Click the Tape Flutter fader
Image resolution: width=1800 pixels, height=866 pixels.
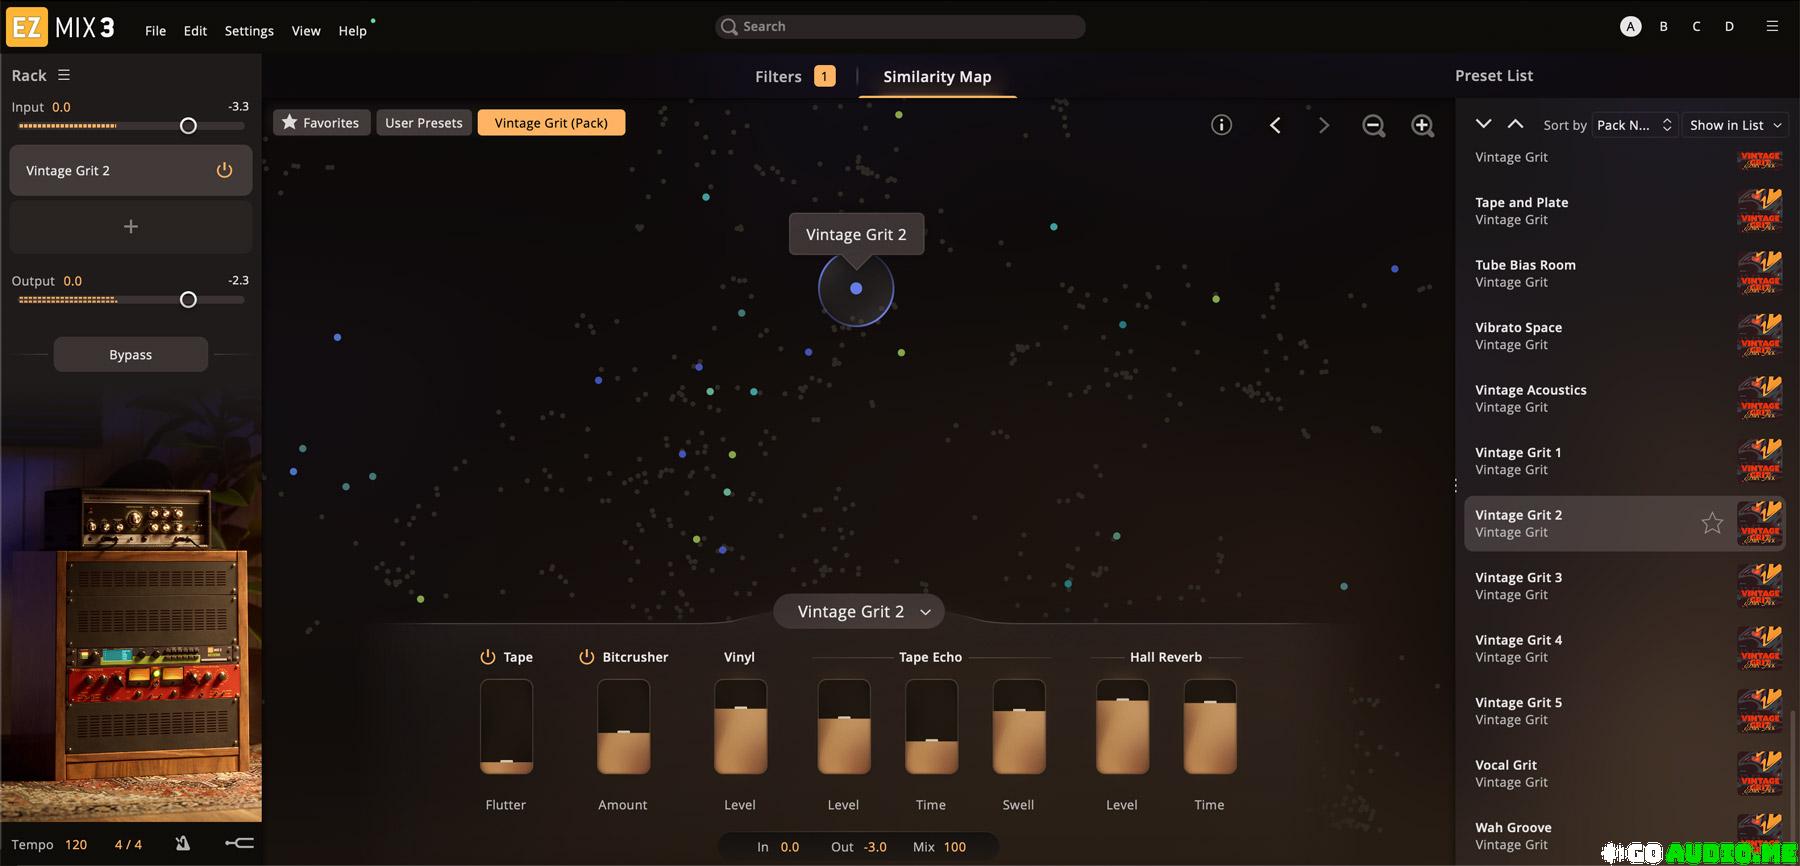(x=506, y=727)
